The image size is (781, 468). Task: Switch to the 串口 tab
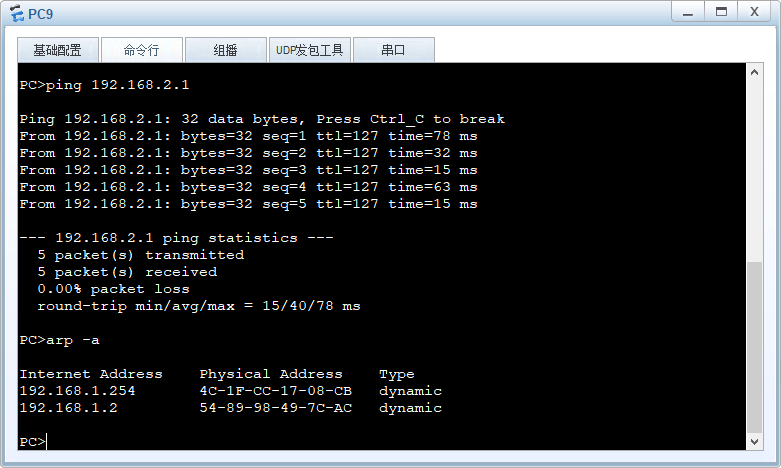pos(393,50)
